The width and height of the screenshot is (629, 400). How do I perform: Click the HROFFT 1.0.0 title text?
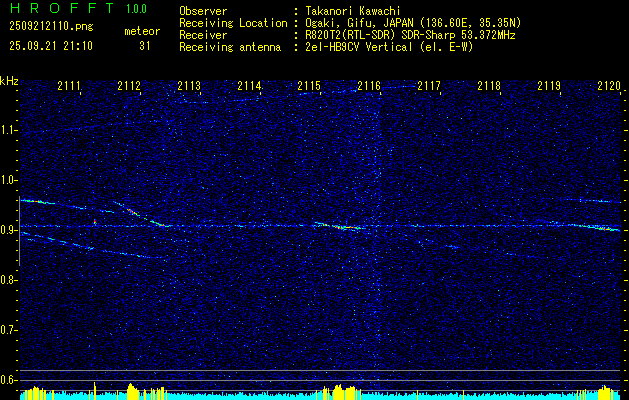click(79, 8)
